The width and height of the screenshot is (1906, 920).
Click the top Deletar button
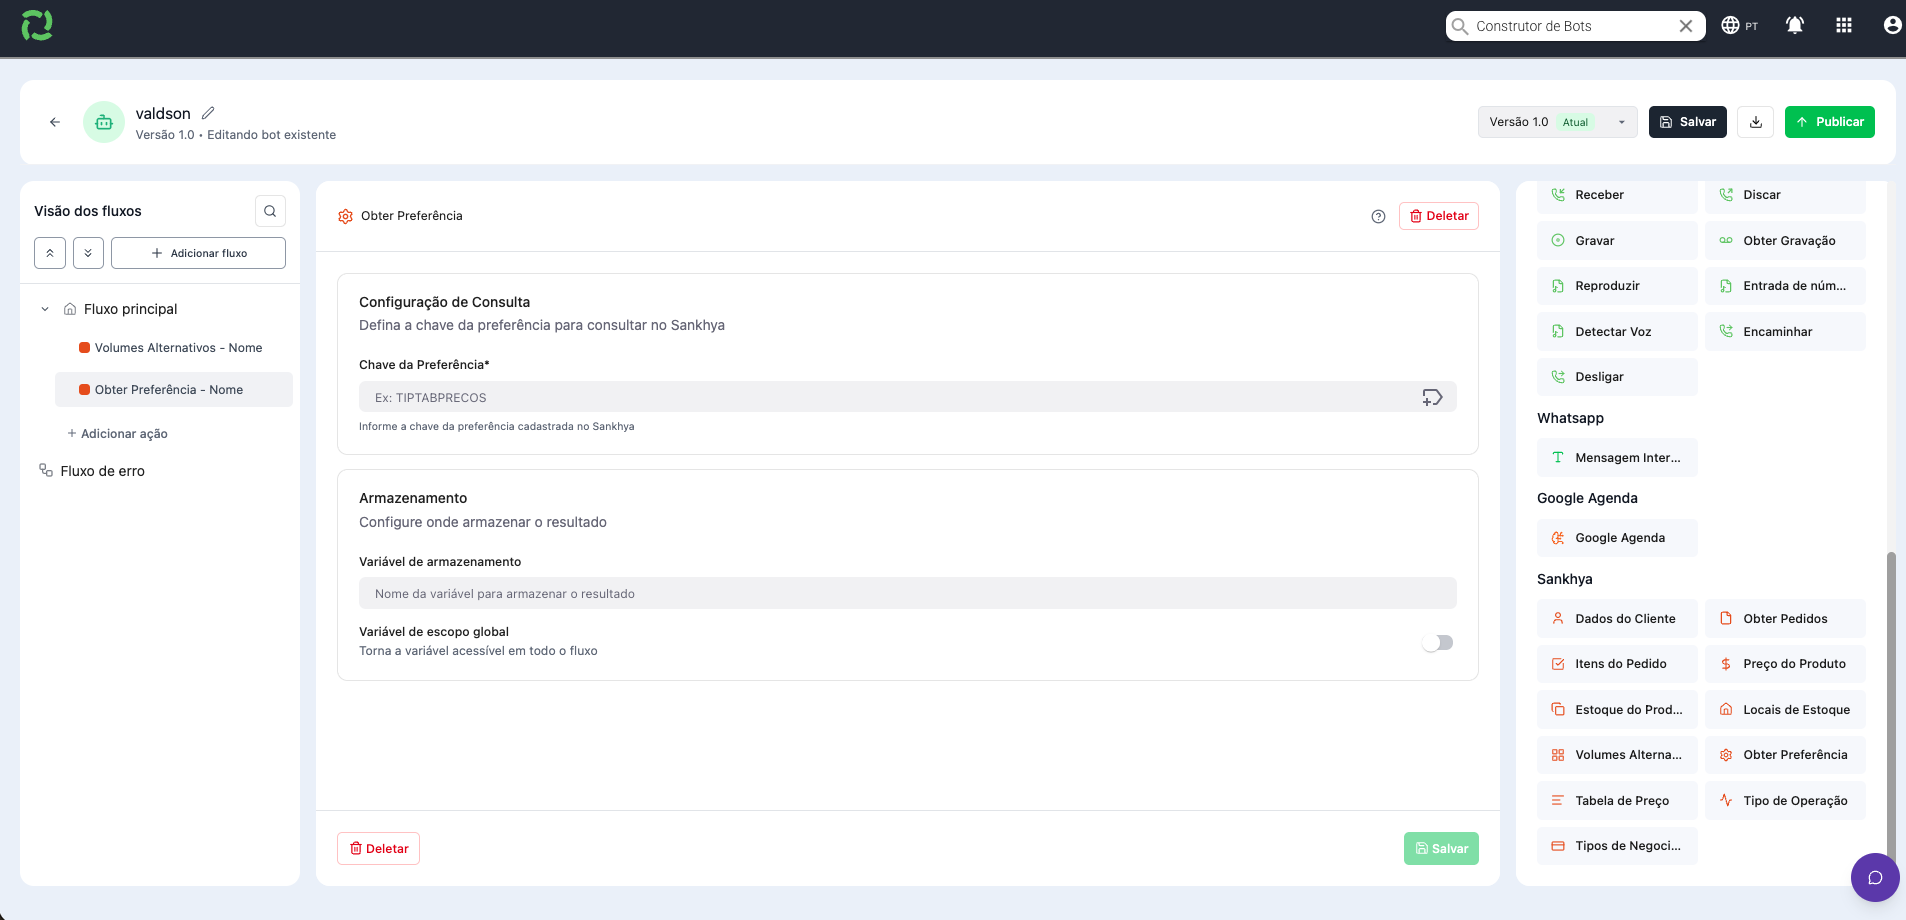(x=1439, y=216)
